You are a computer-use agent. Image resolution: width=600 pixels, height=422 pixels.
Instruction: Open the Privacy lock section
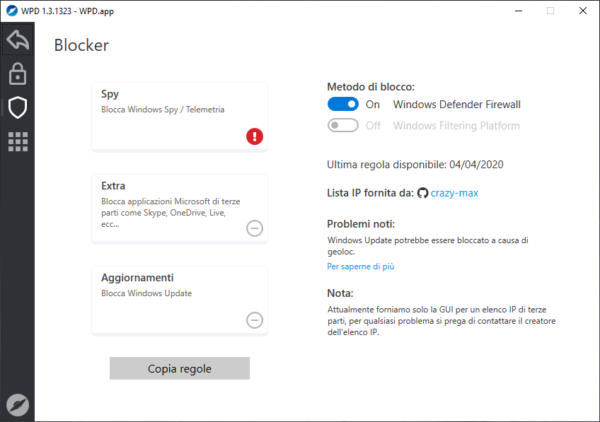(x=18, y=74)
